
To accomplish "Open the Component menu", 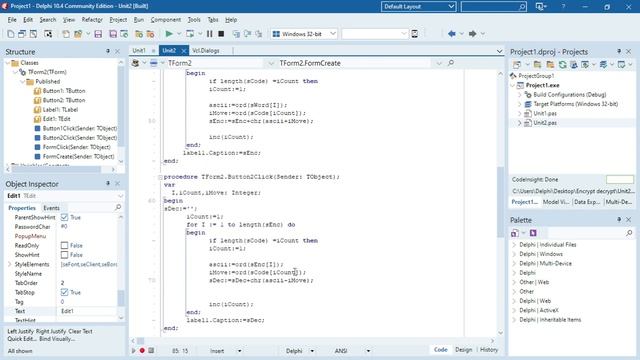I will (x=166, y=20).
